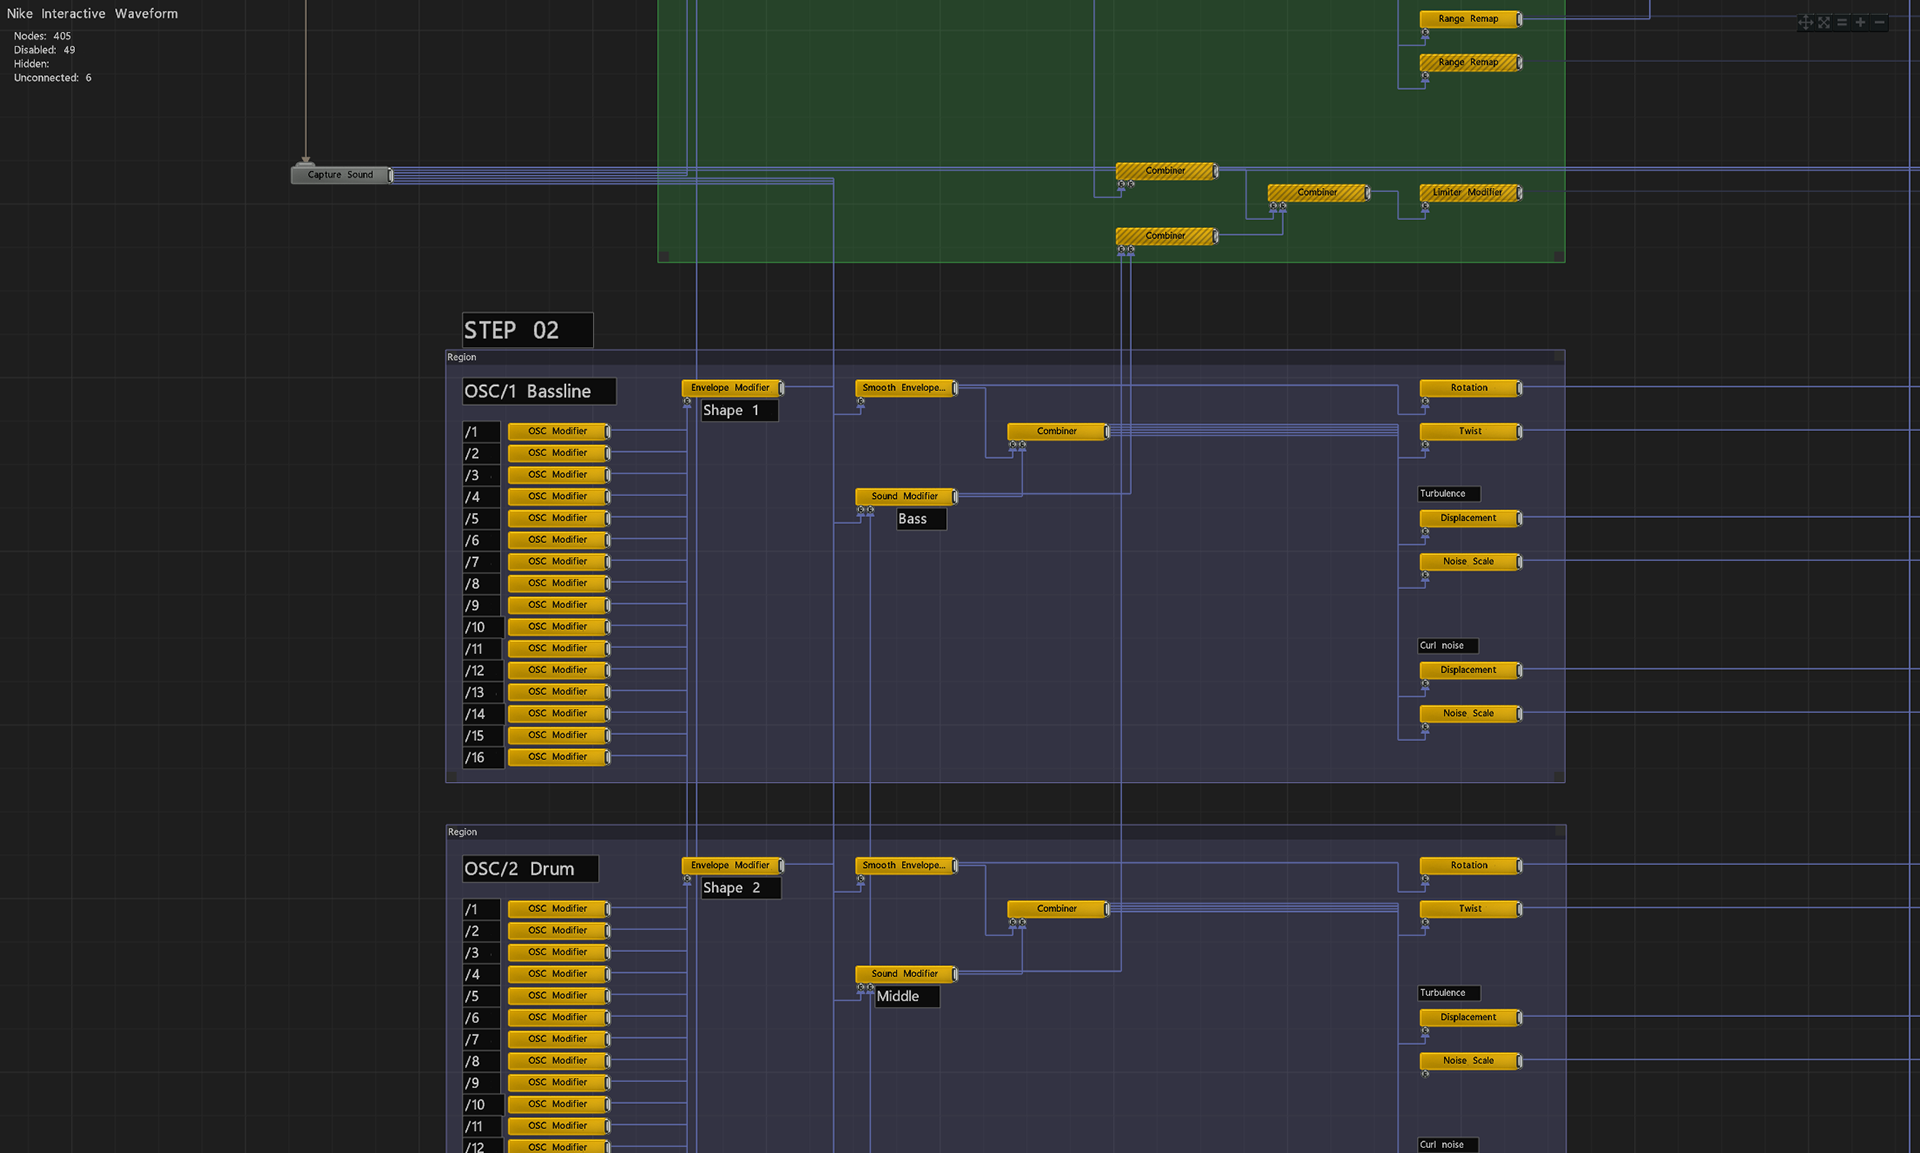Viewport: 1920px width, 1153px height.
Task: Select the disabled Range Remap node with striped fill
Action: tap(1468, 62)
